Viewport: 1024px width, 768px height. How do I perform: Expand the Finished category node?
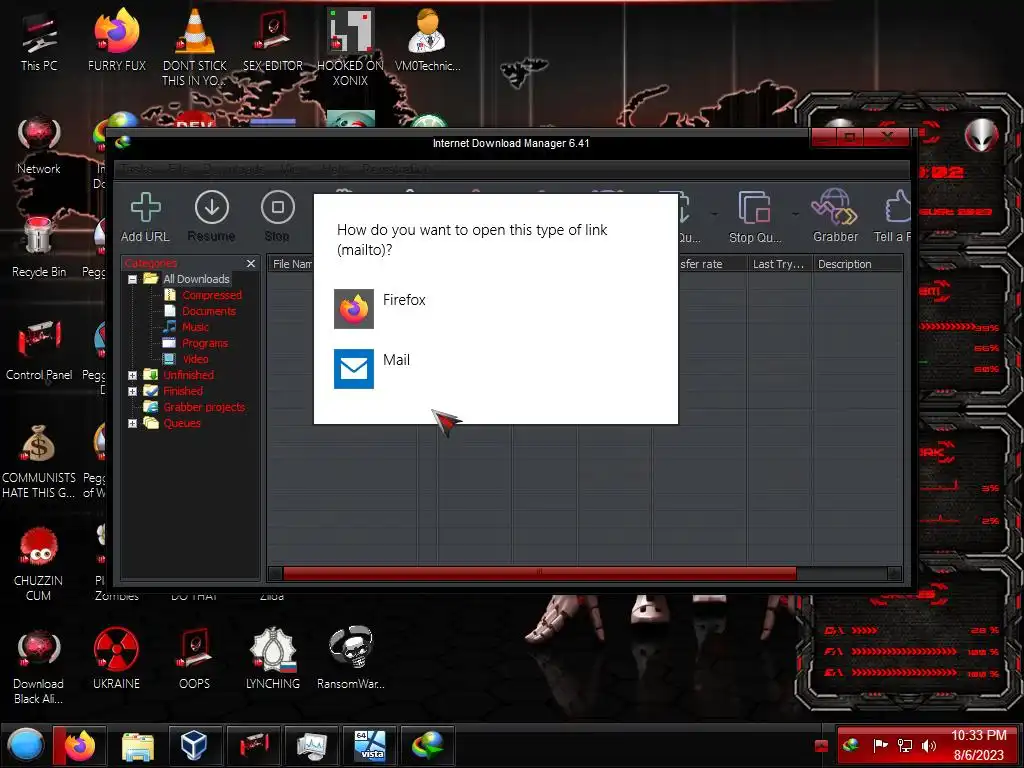[x=132, y=391]
